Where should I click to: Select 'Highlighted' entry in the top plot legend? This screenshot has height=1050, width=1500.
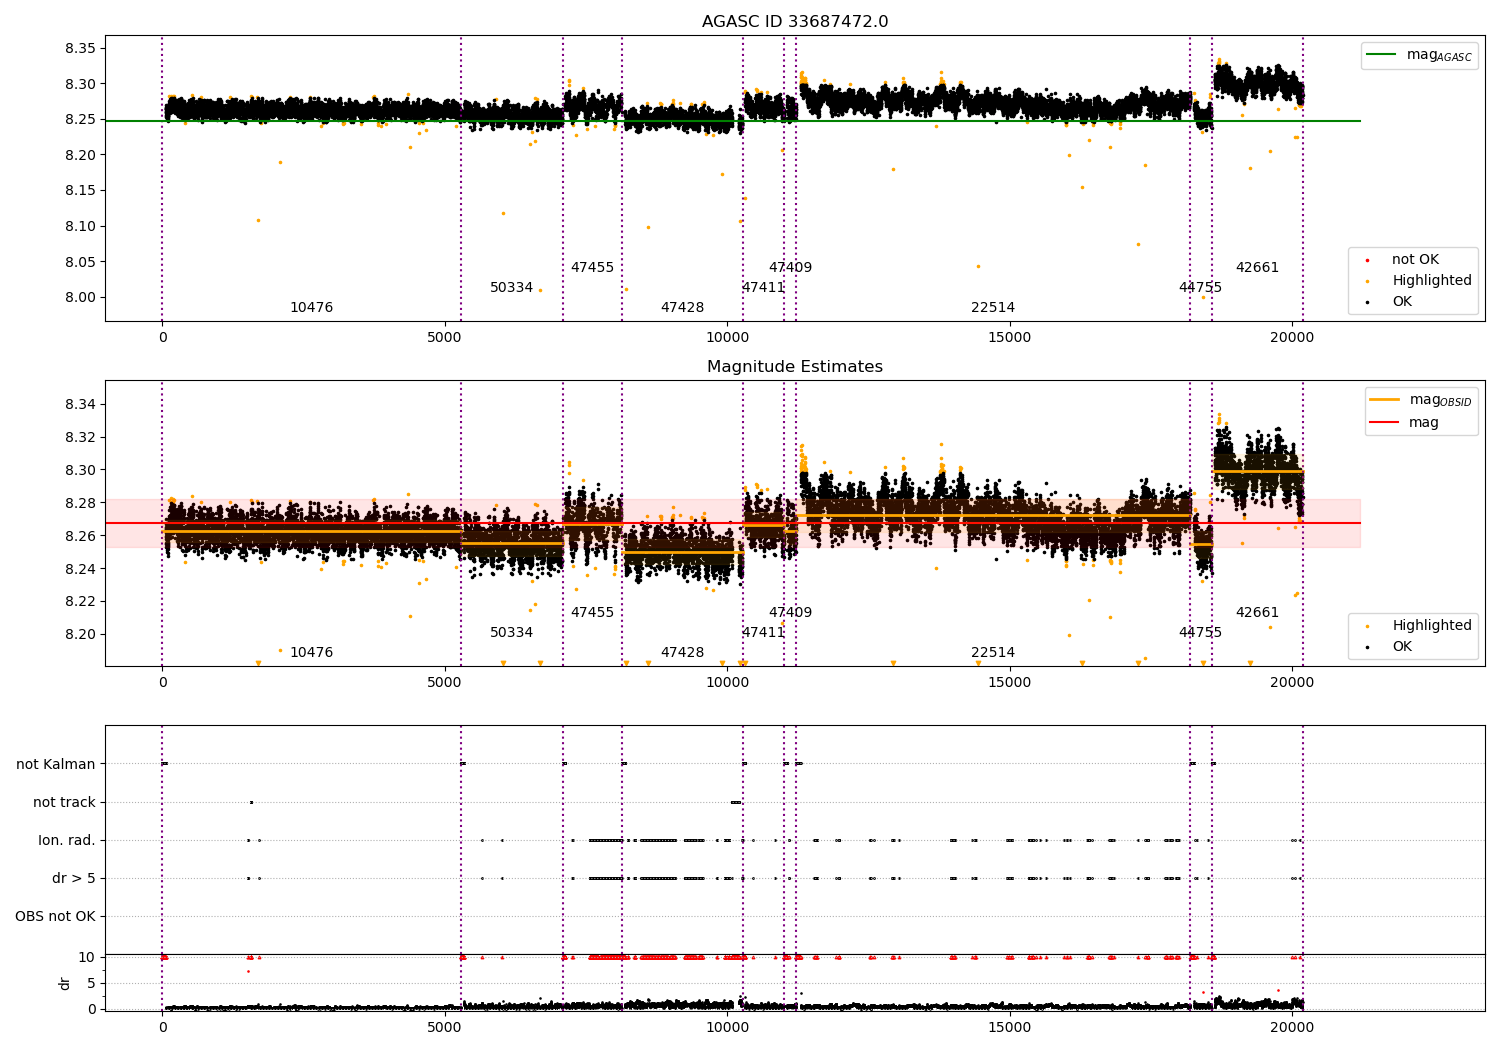click(x=1431, y=281)
